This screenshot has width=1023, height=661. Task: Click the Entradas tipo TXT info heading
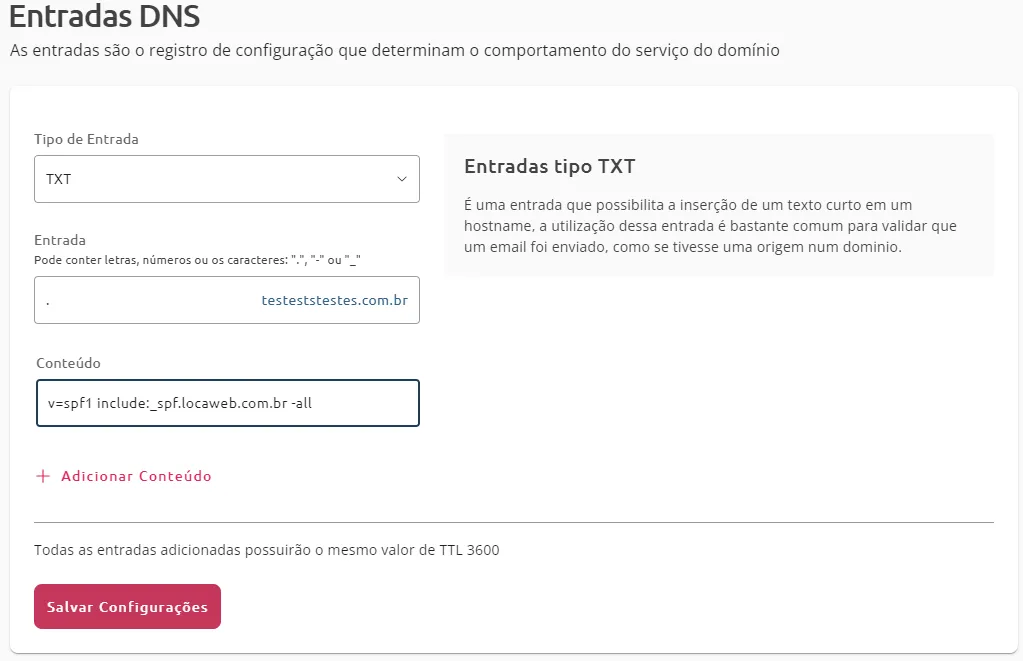tap(549, 166)
